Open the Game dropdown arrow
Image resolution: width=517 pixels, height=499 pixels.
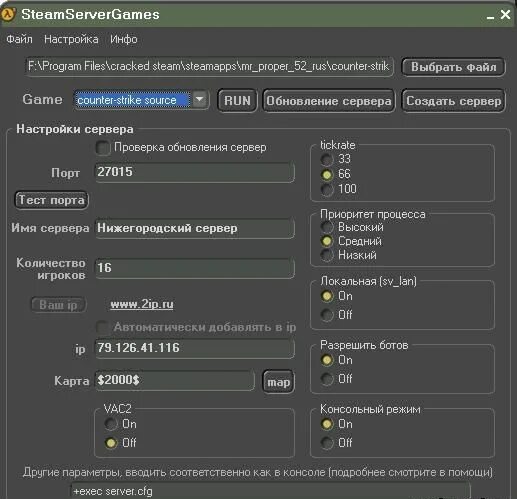200,99
